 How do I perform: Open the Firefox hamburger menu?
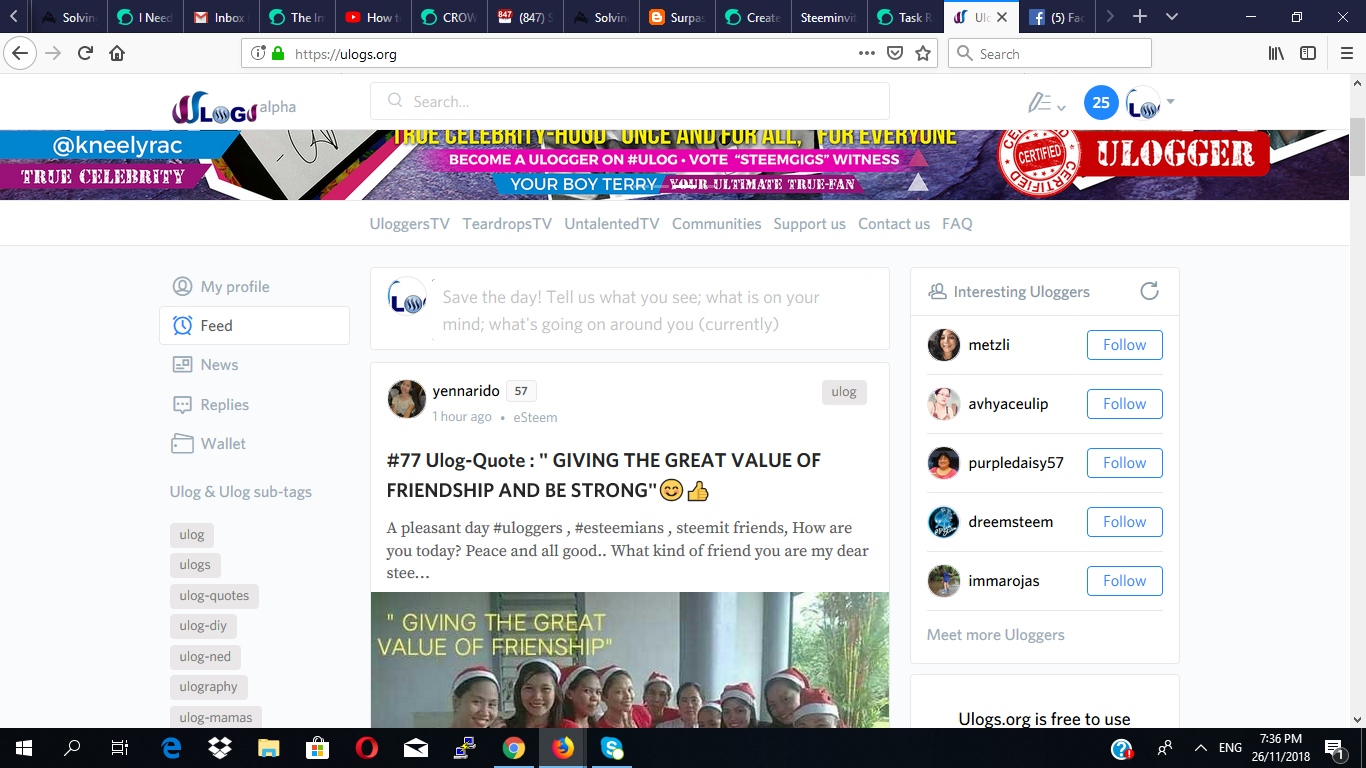[x=1346, y=53]
